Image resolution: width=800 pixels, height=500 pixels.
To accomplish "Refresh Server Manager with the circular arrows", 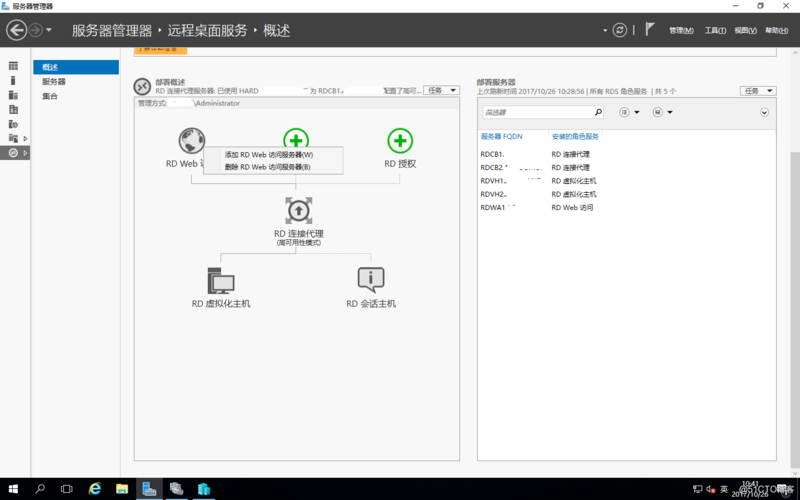I will [x=619, y=30].
